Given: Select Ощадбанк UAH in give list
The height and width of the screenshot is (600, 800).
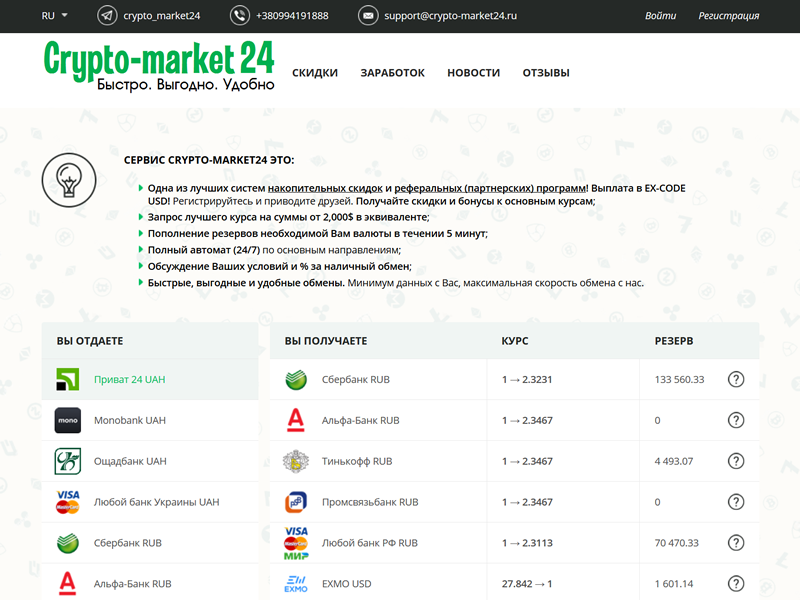Looking at the screenshot, I should tap(129, 462).
